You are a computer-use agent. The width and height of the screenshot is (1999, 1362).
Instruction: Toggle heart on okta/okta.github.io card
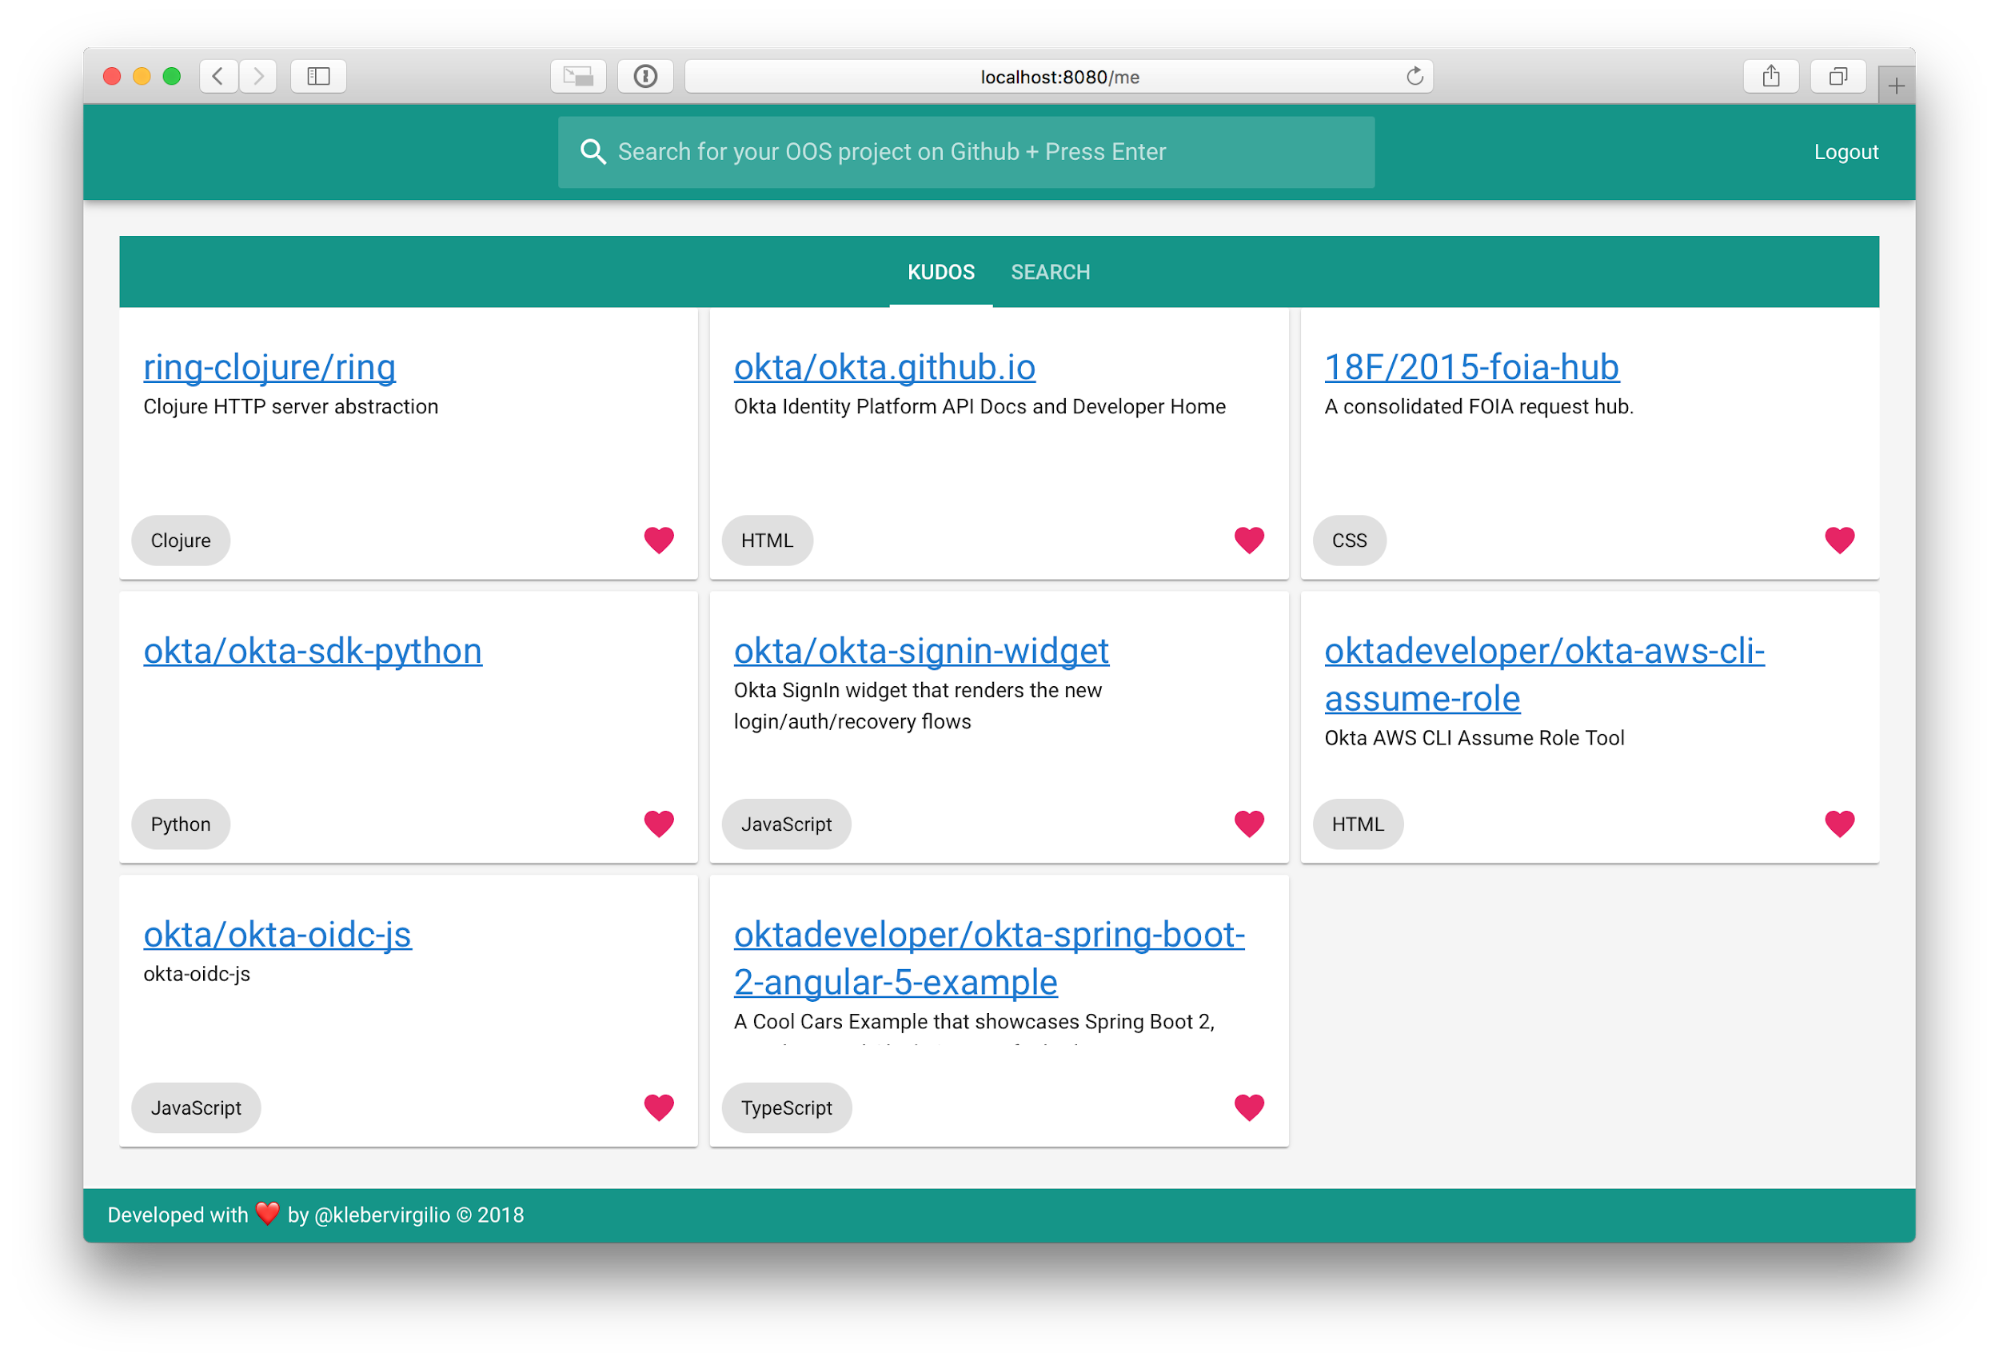click(x=1249, y=540)
